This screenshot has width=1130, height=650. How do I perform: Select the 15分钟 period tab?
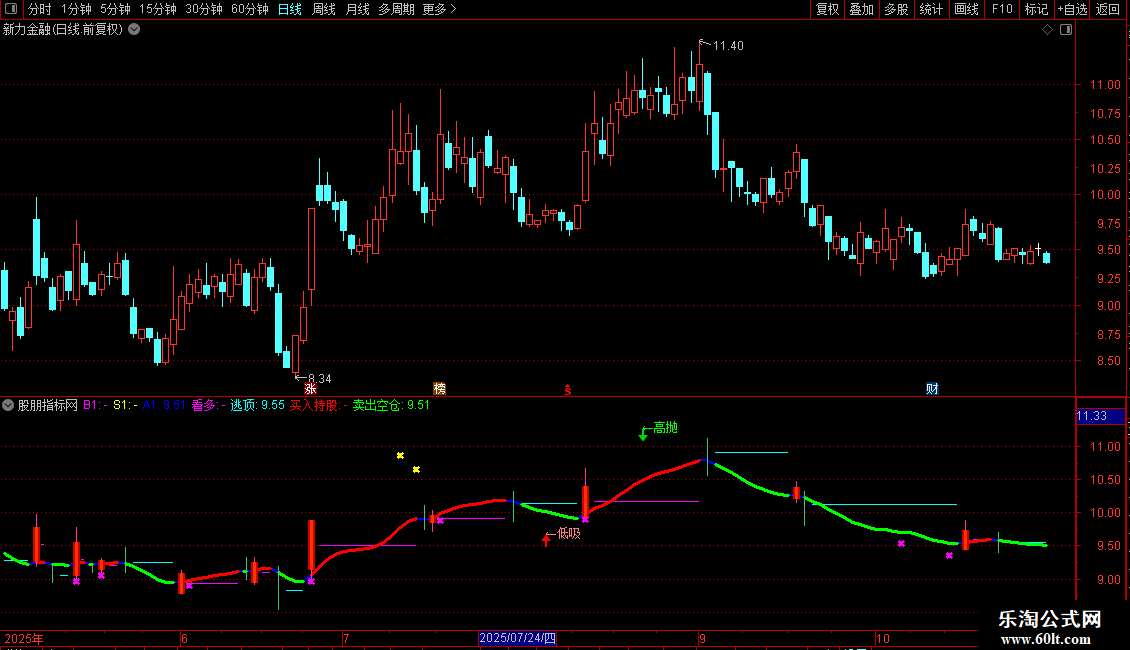[x=158, y=9]
